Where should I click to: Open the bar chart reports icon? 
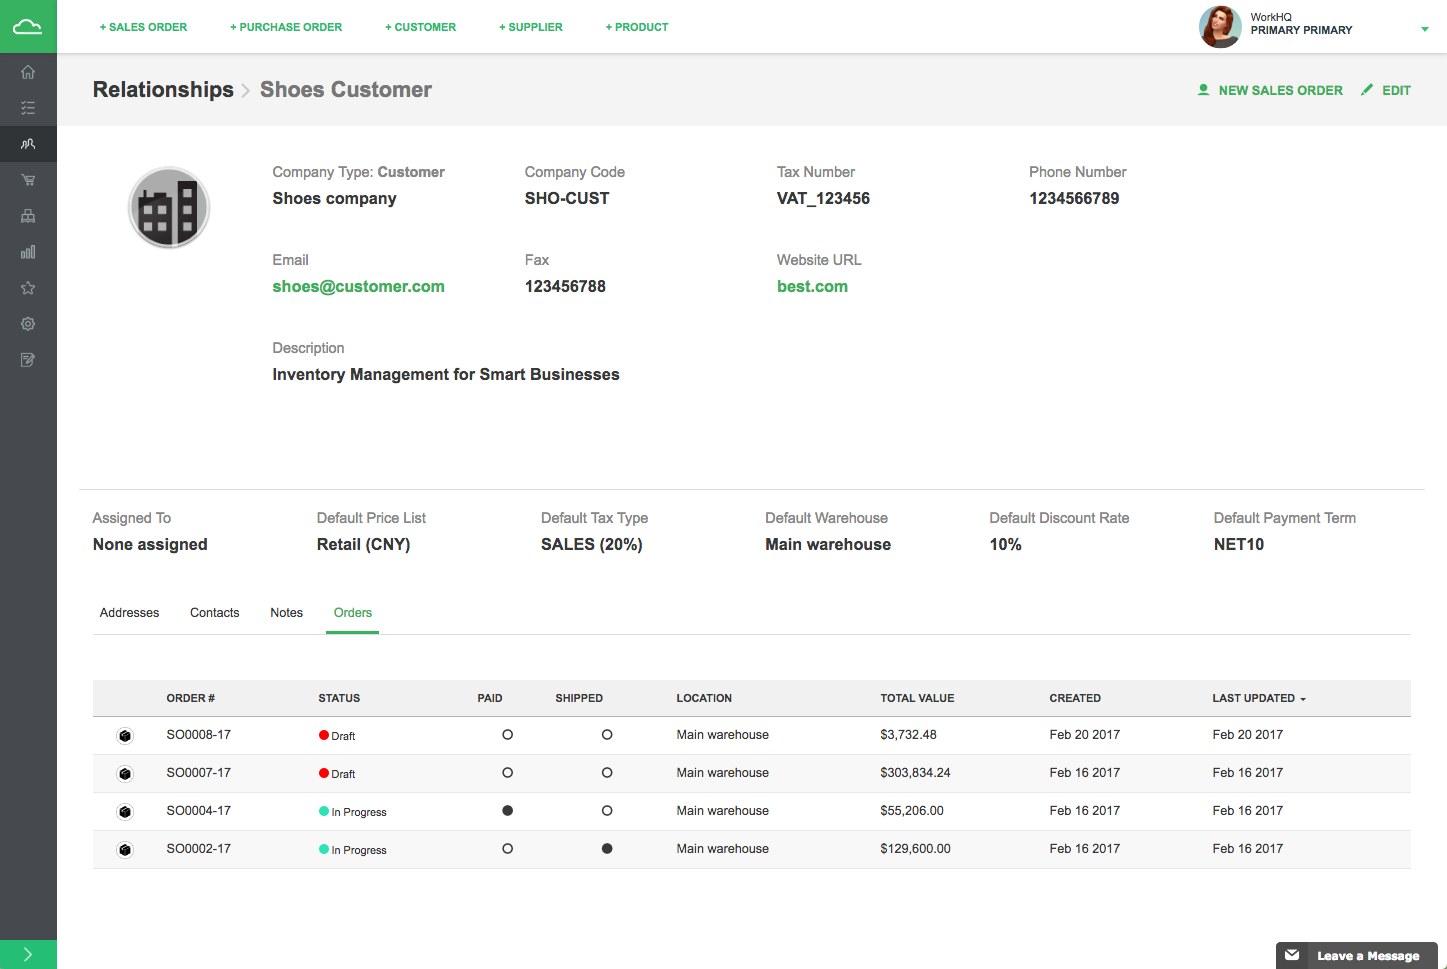coord(28,252)
